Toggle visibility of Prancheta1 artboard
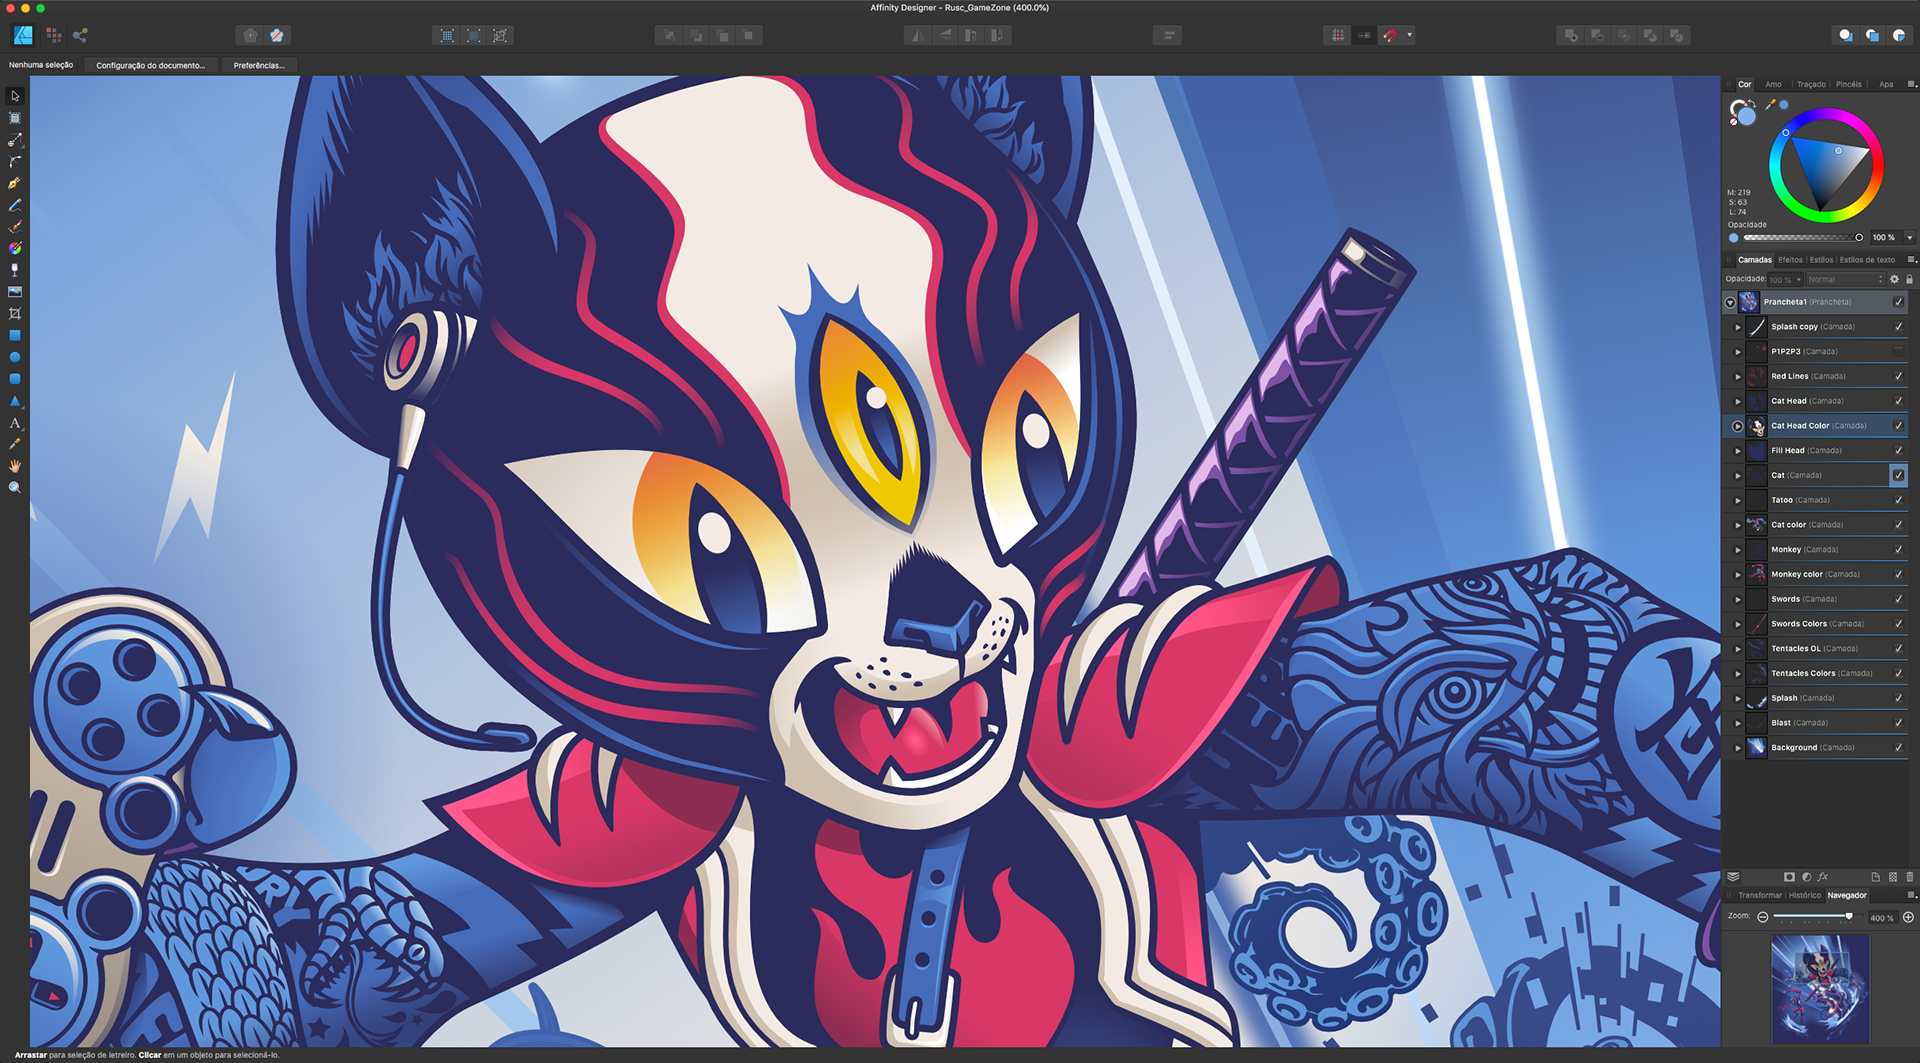 1898,302
